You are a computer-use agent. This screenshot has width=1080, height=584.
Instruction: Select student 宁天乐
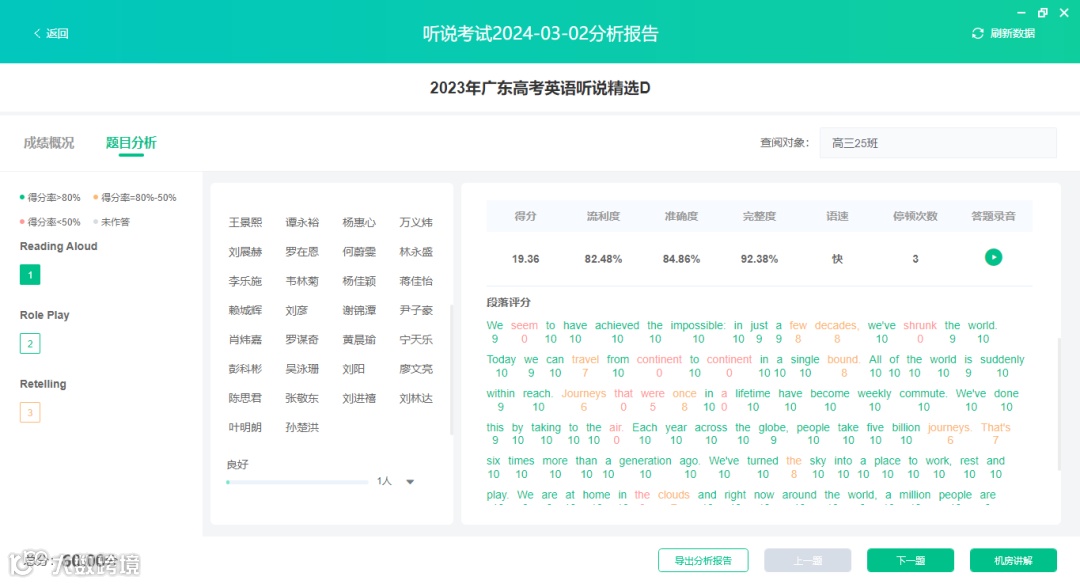(x=416, y=340)
